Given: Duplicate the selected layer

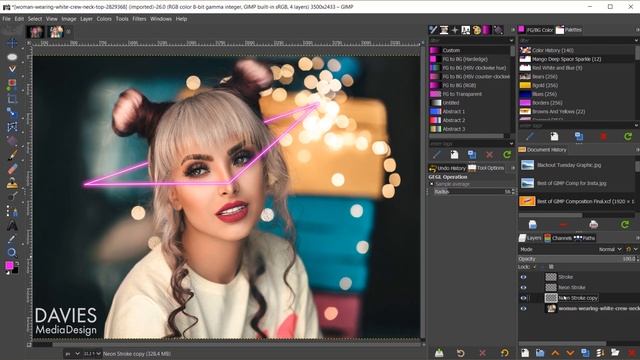Looking at the screenshot, I should (585, 353).
